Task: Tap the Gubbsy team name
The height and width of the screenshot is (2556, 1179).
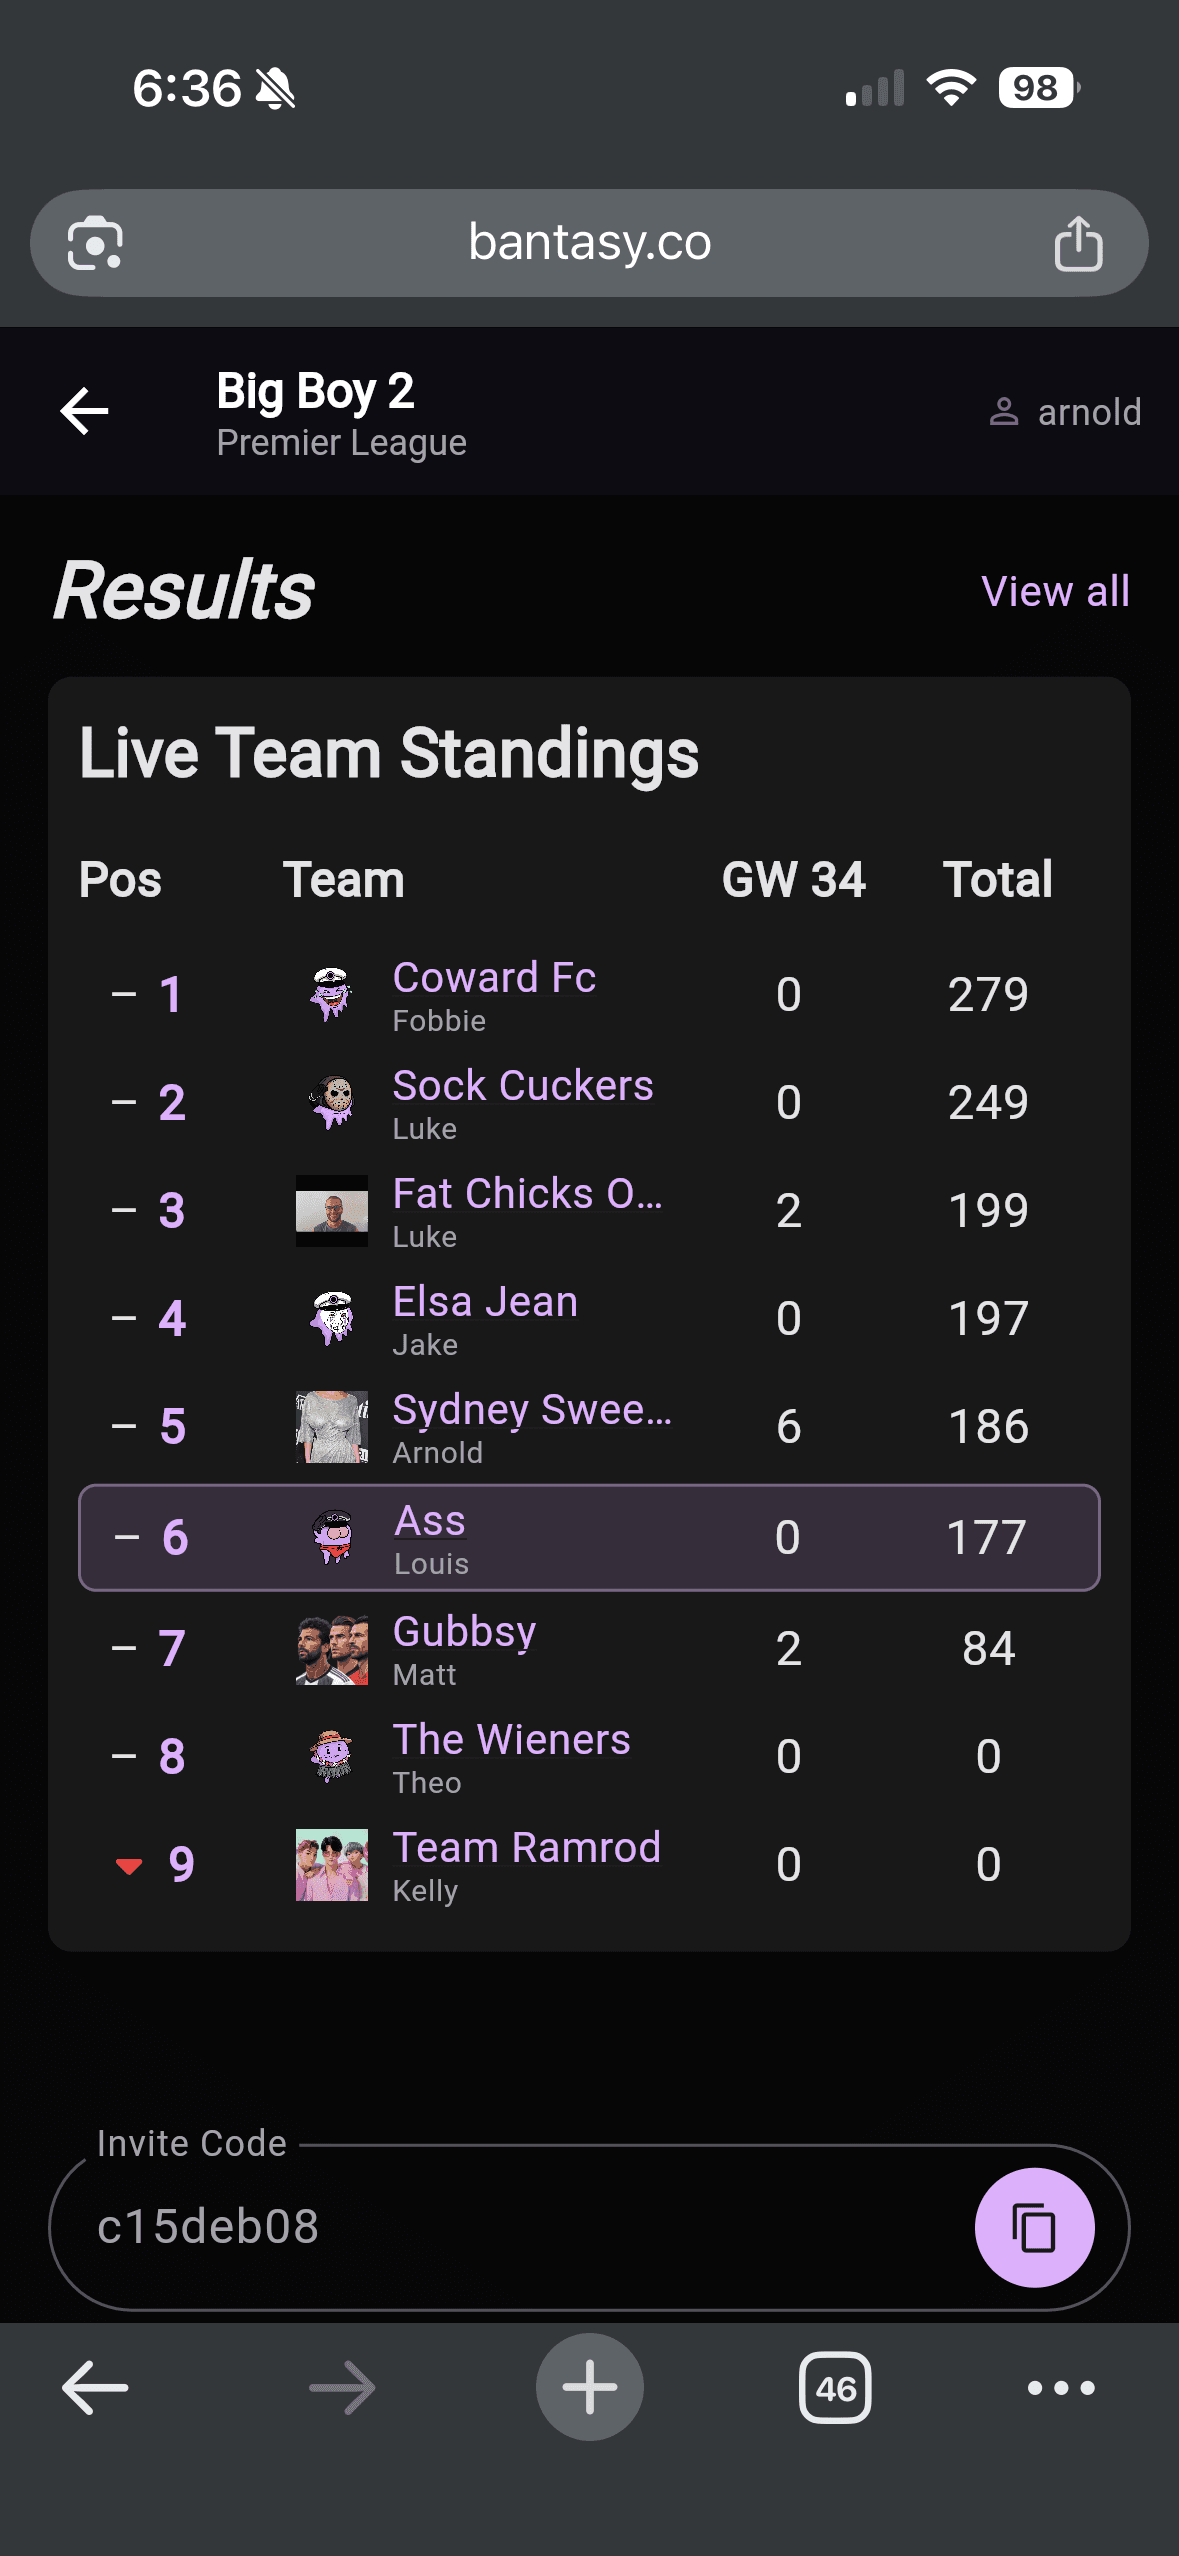Action: point(464,1630)
